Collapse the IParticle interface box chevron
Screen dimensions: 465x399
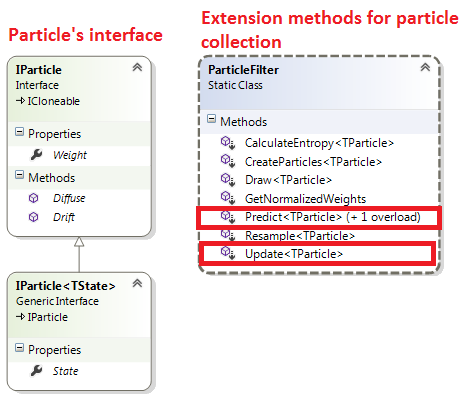click(137, 67)
